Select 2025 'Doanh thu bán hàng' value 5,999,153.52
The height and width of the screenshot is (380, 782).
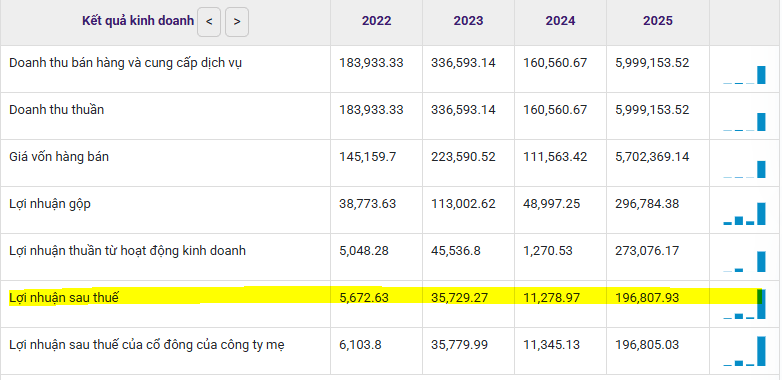point(652,63)
